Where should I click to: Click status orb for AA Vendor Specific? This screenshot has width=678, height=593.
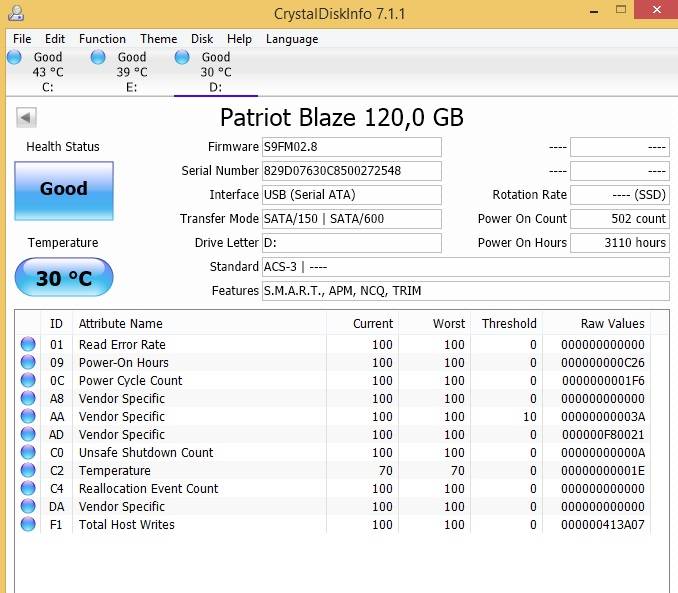pos(28,417)
